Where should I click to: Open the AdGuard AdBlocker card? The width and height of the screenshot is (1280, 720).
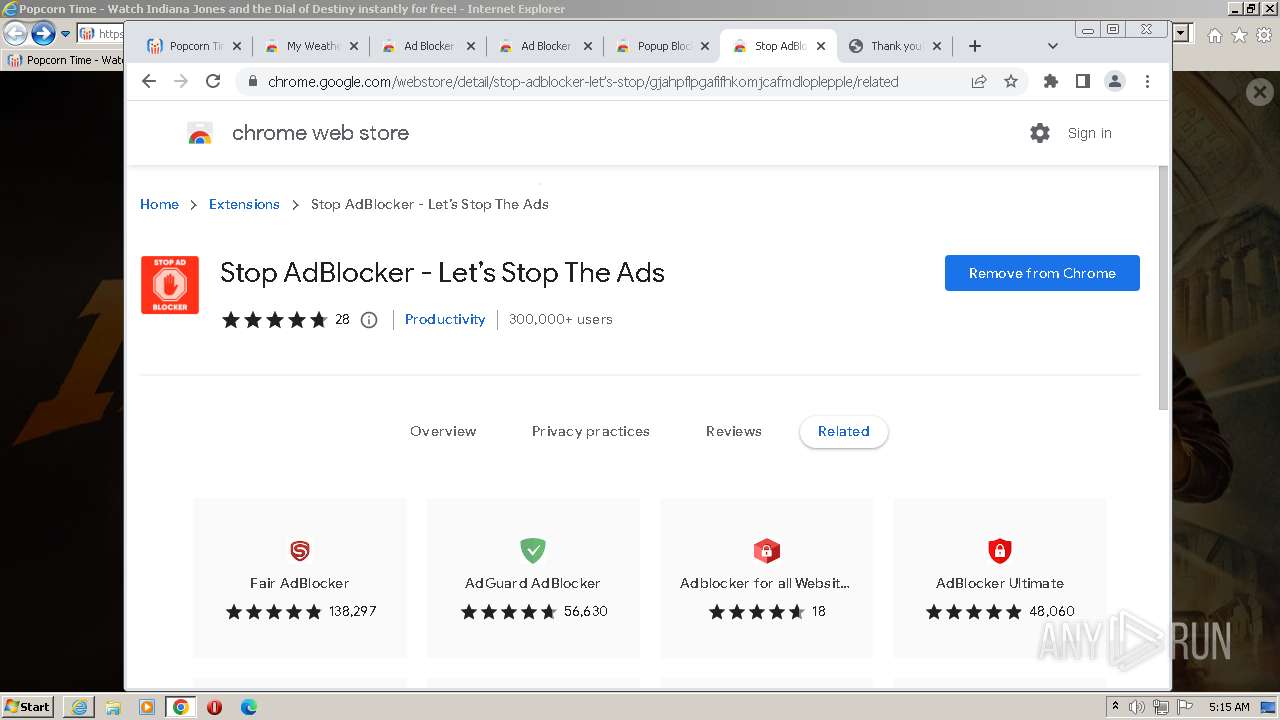tap(533, 578)
